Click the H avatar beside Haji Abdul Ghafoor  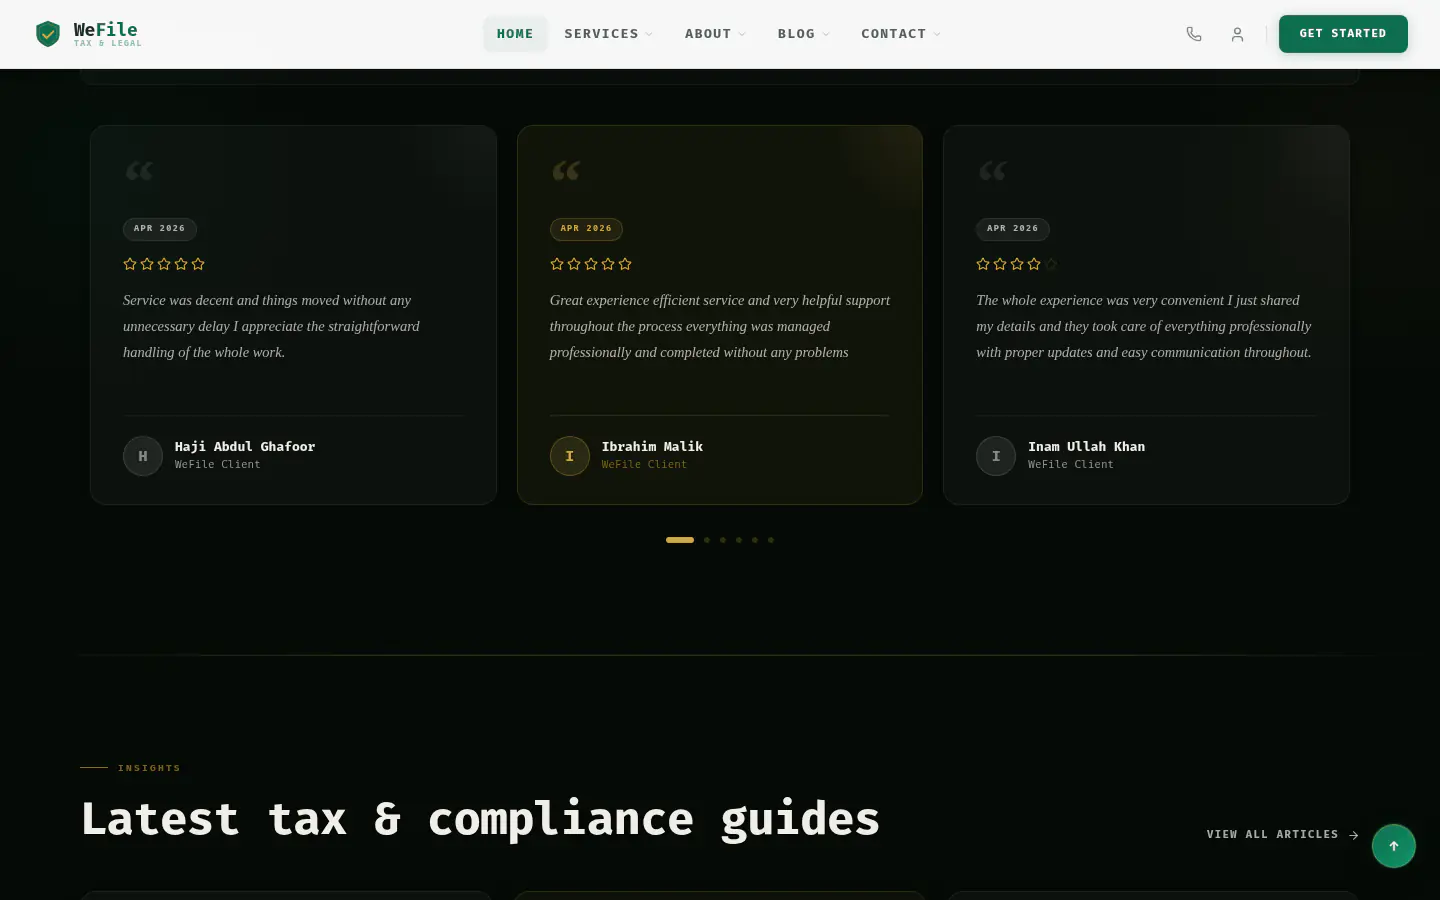(x=143, y=456)
